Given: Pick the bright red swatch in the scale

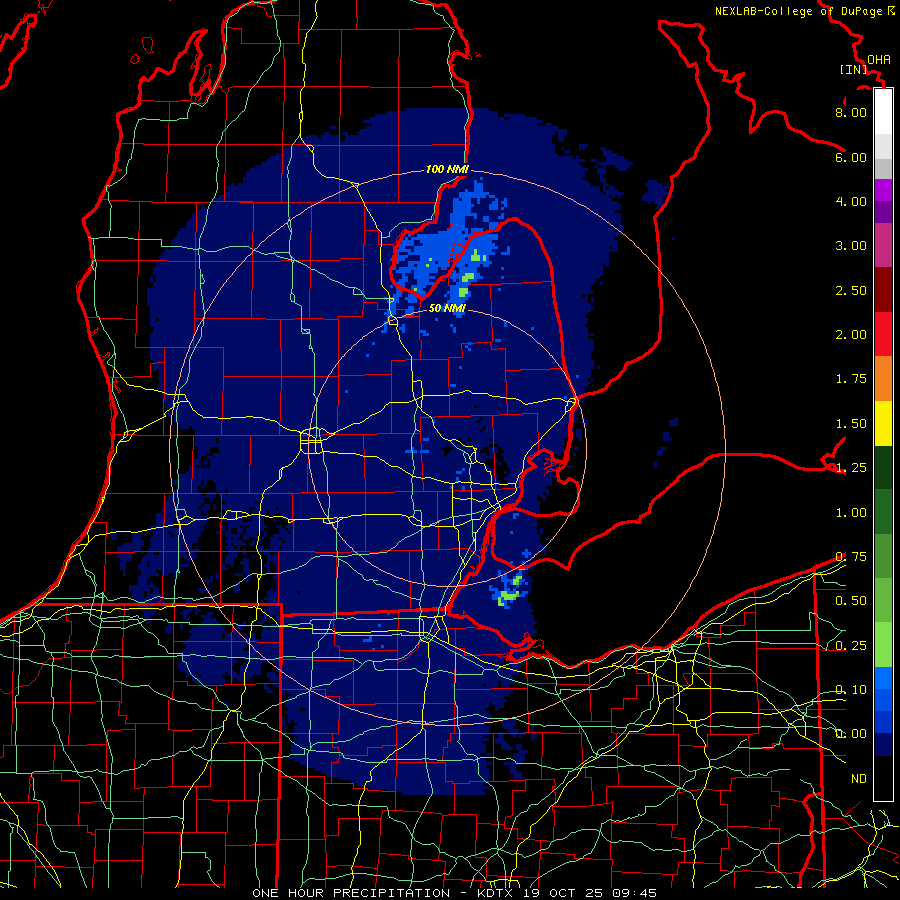Looking at the screenshot, I should point(883,334).
